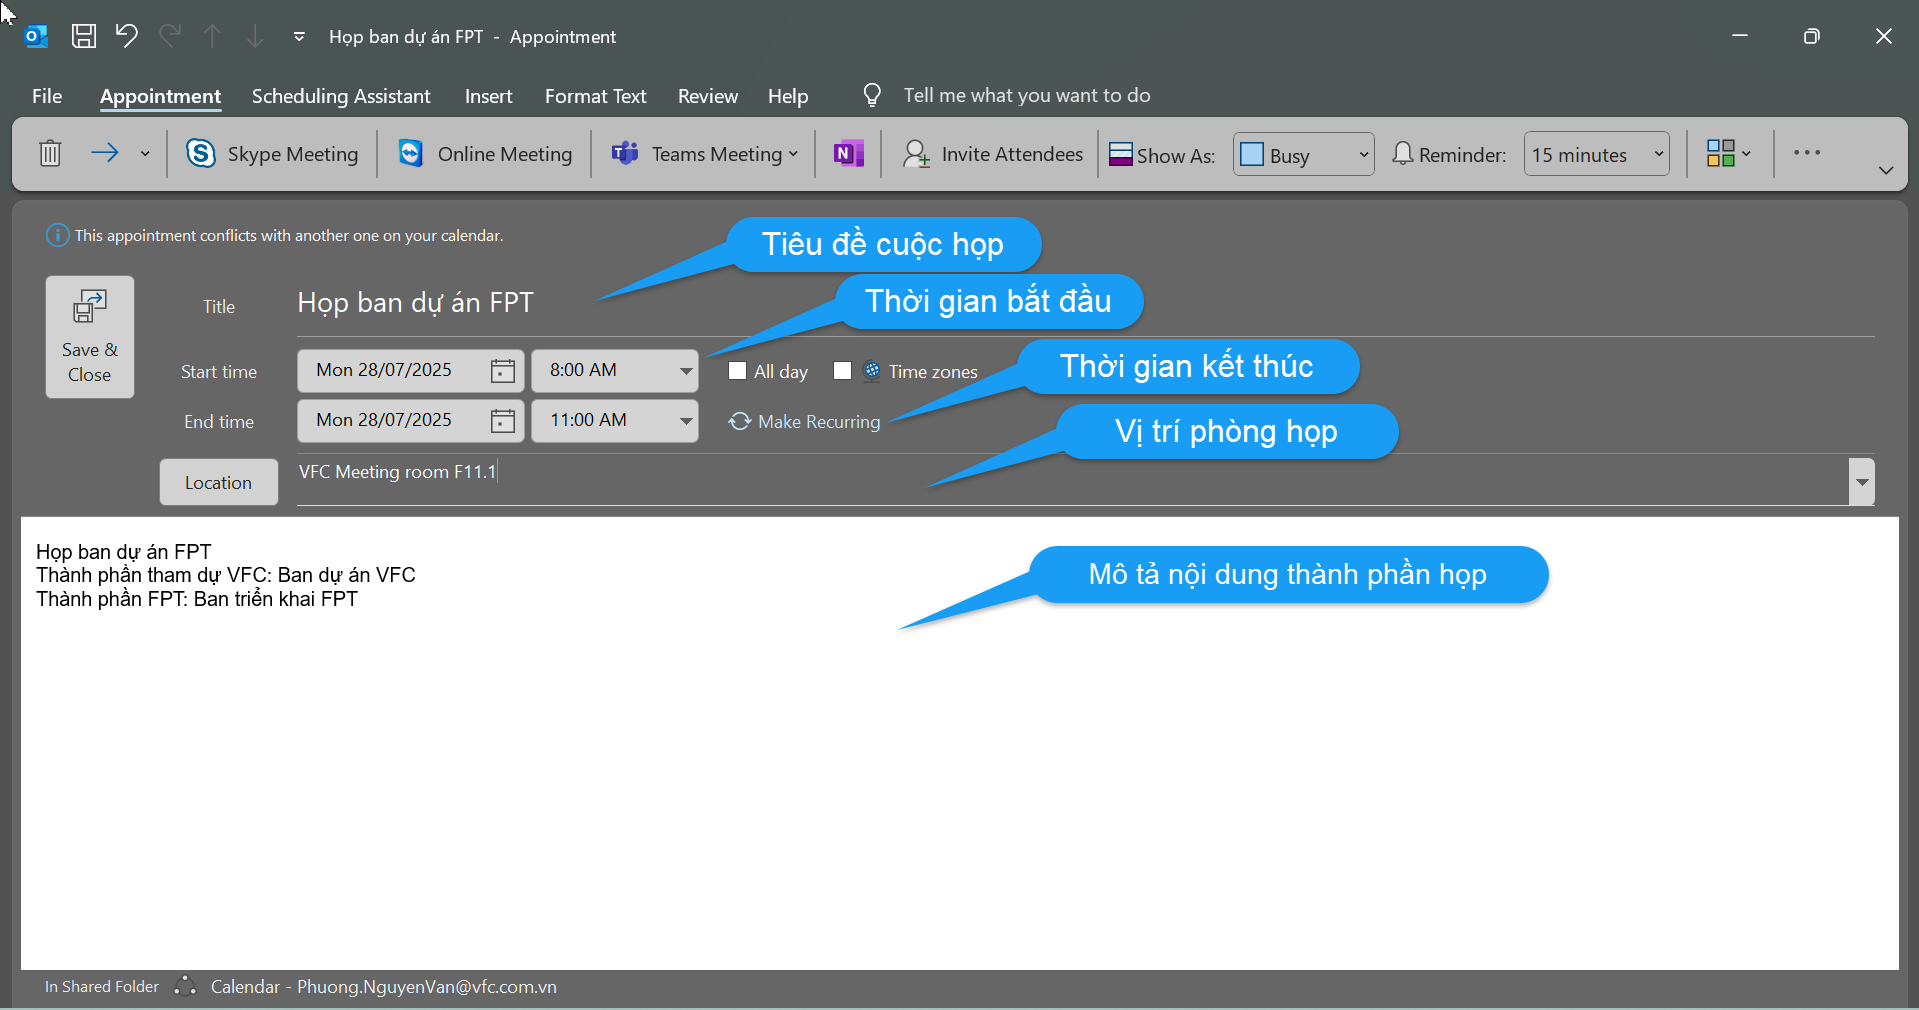
Task: Expand the end time 11:00 AM dropdown
Action: pos(685,421)
